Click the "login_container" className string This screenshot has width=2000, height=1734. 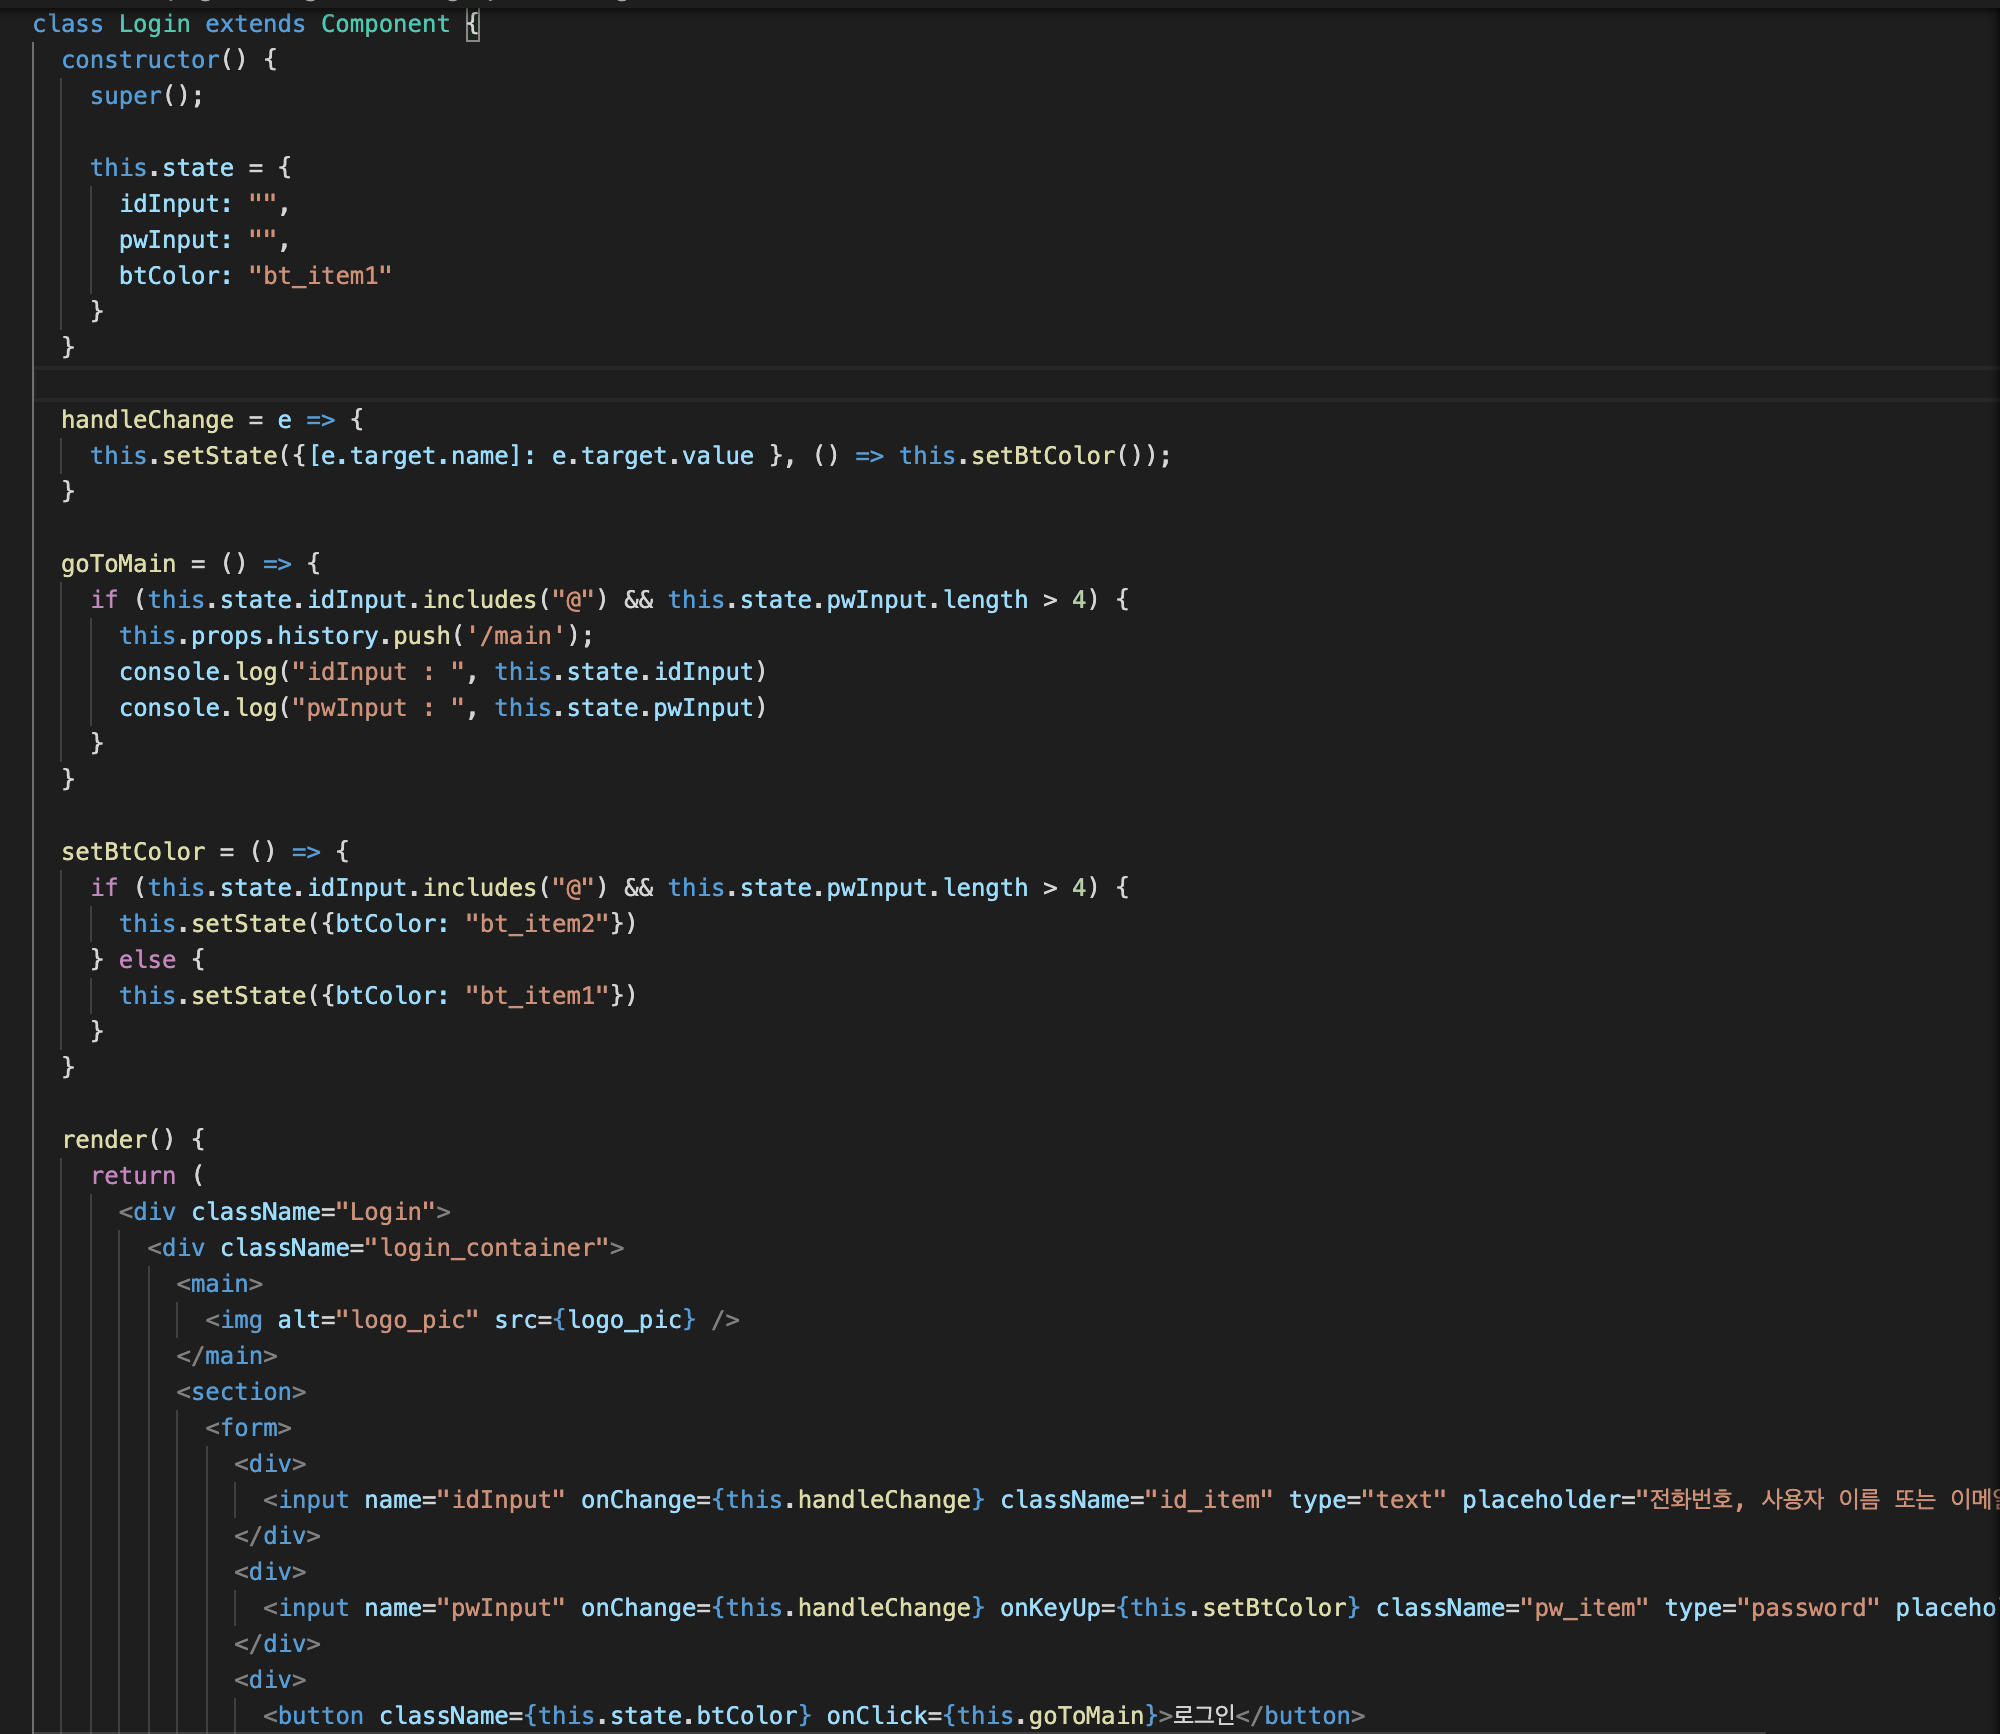(487, 1248)
